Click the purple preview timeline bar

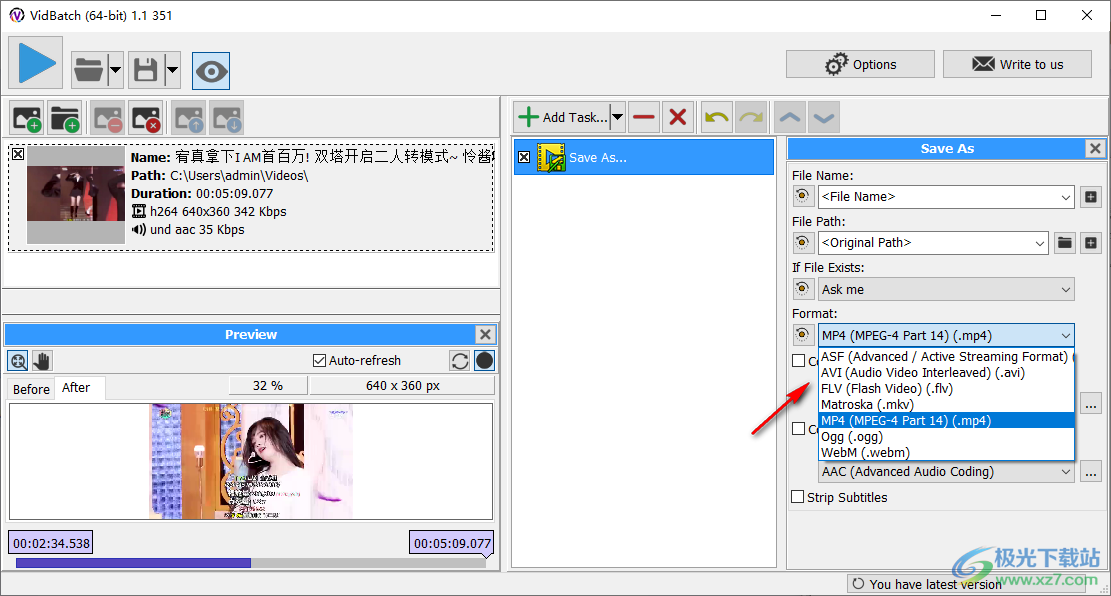coord(133,563)
